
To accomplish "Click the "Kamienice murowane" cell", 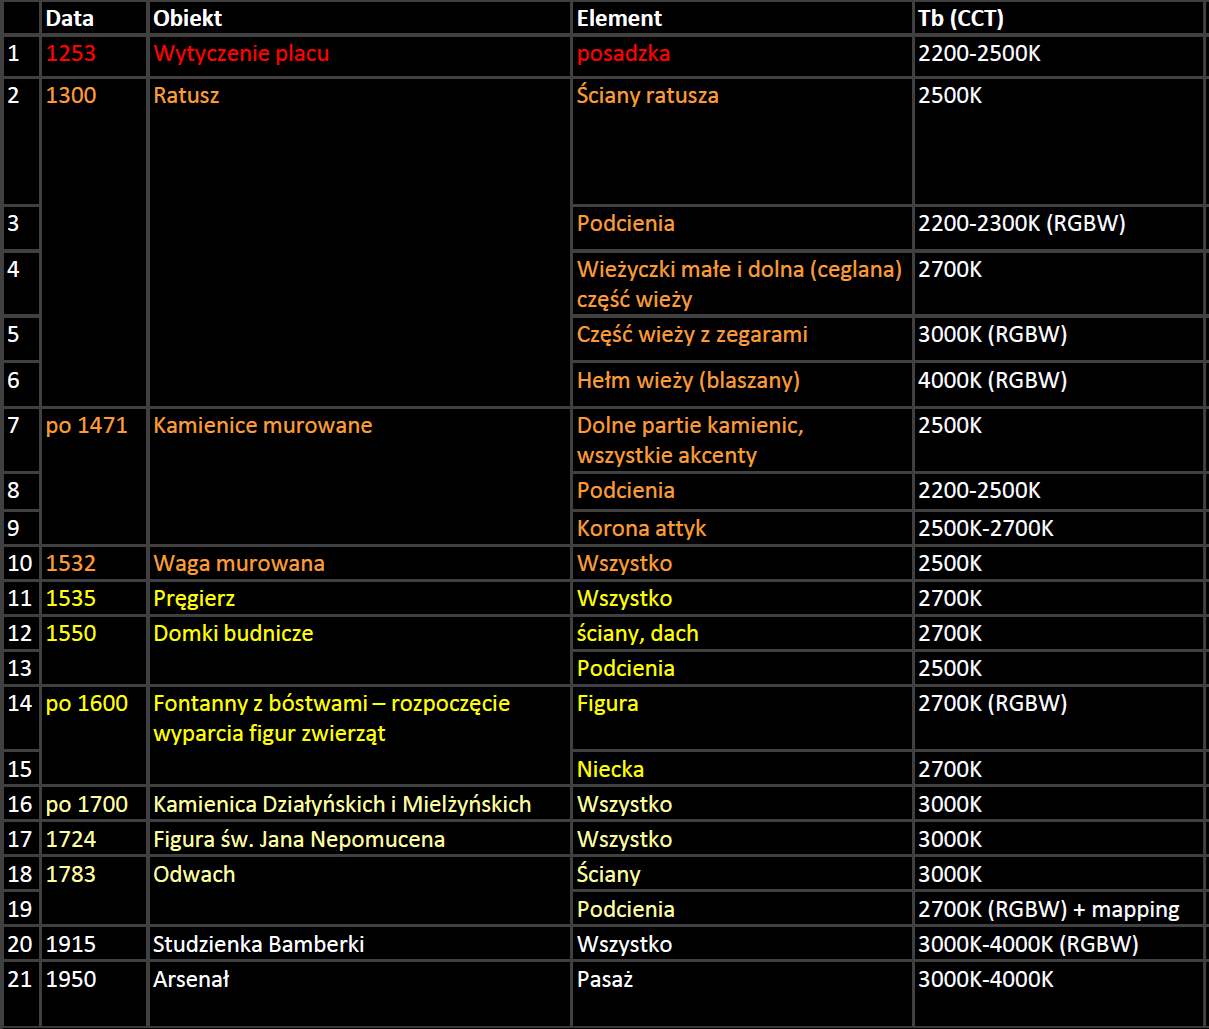I will point(262,426).
